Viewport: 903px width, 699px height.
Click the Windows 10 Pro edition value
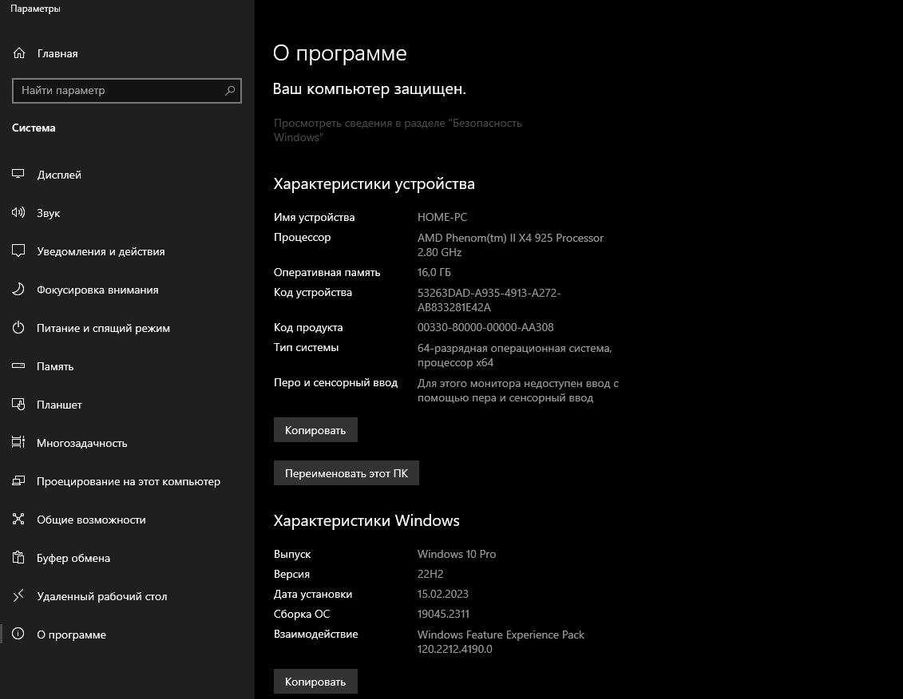pos(457,554)
